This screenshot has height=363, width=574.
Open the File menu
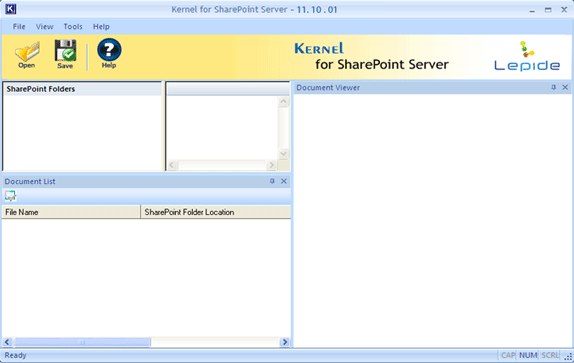pyautogui.click(x=19, y=26)
